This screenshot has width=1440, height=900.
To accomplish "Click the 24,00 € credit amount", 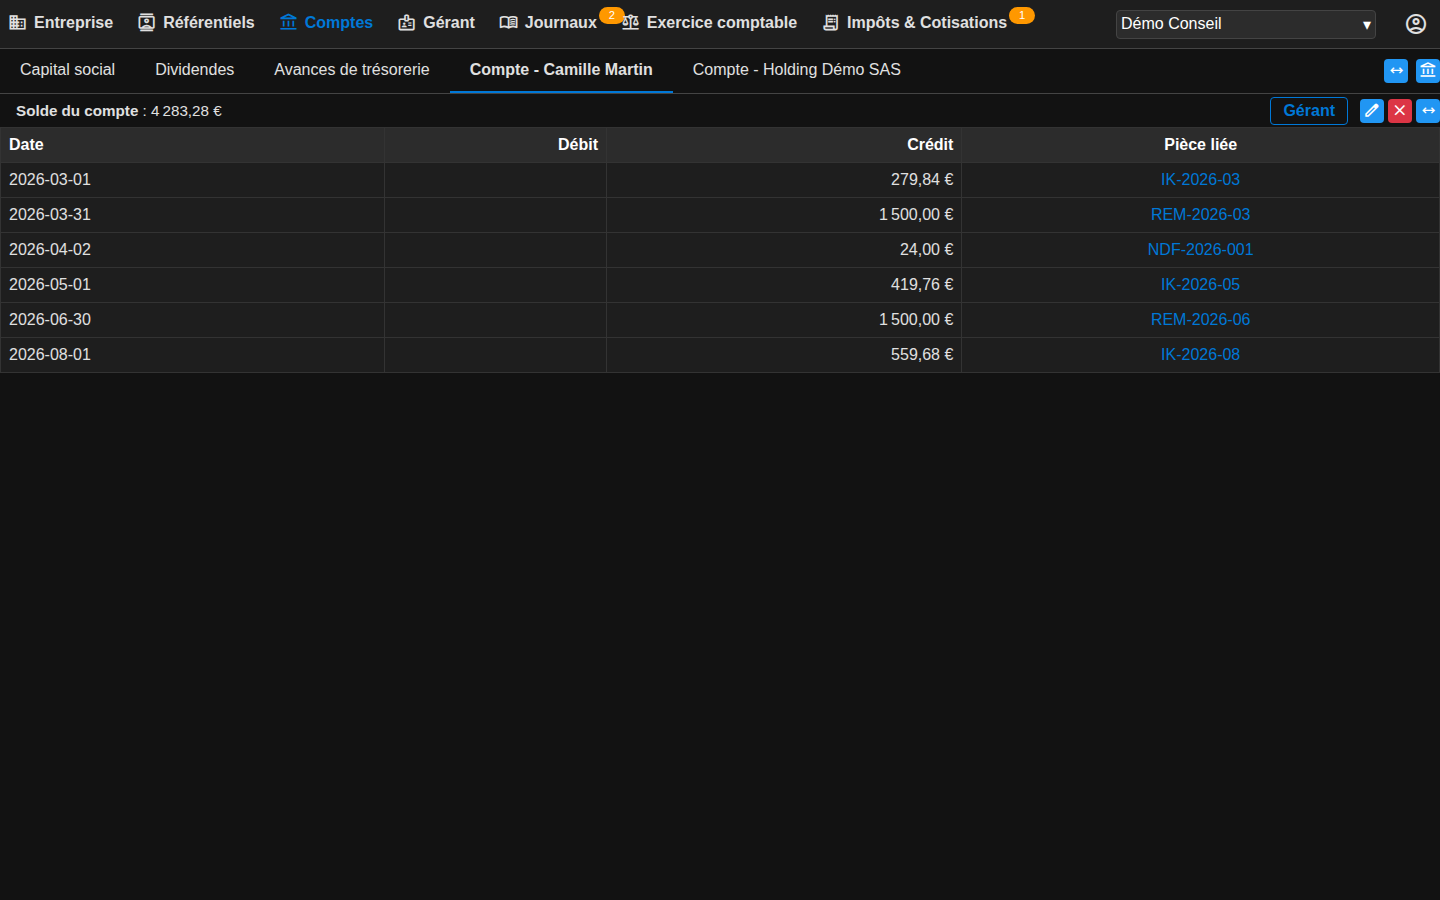I will pyautogui.click(x=927, y=250).
